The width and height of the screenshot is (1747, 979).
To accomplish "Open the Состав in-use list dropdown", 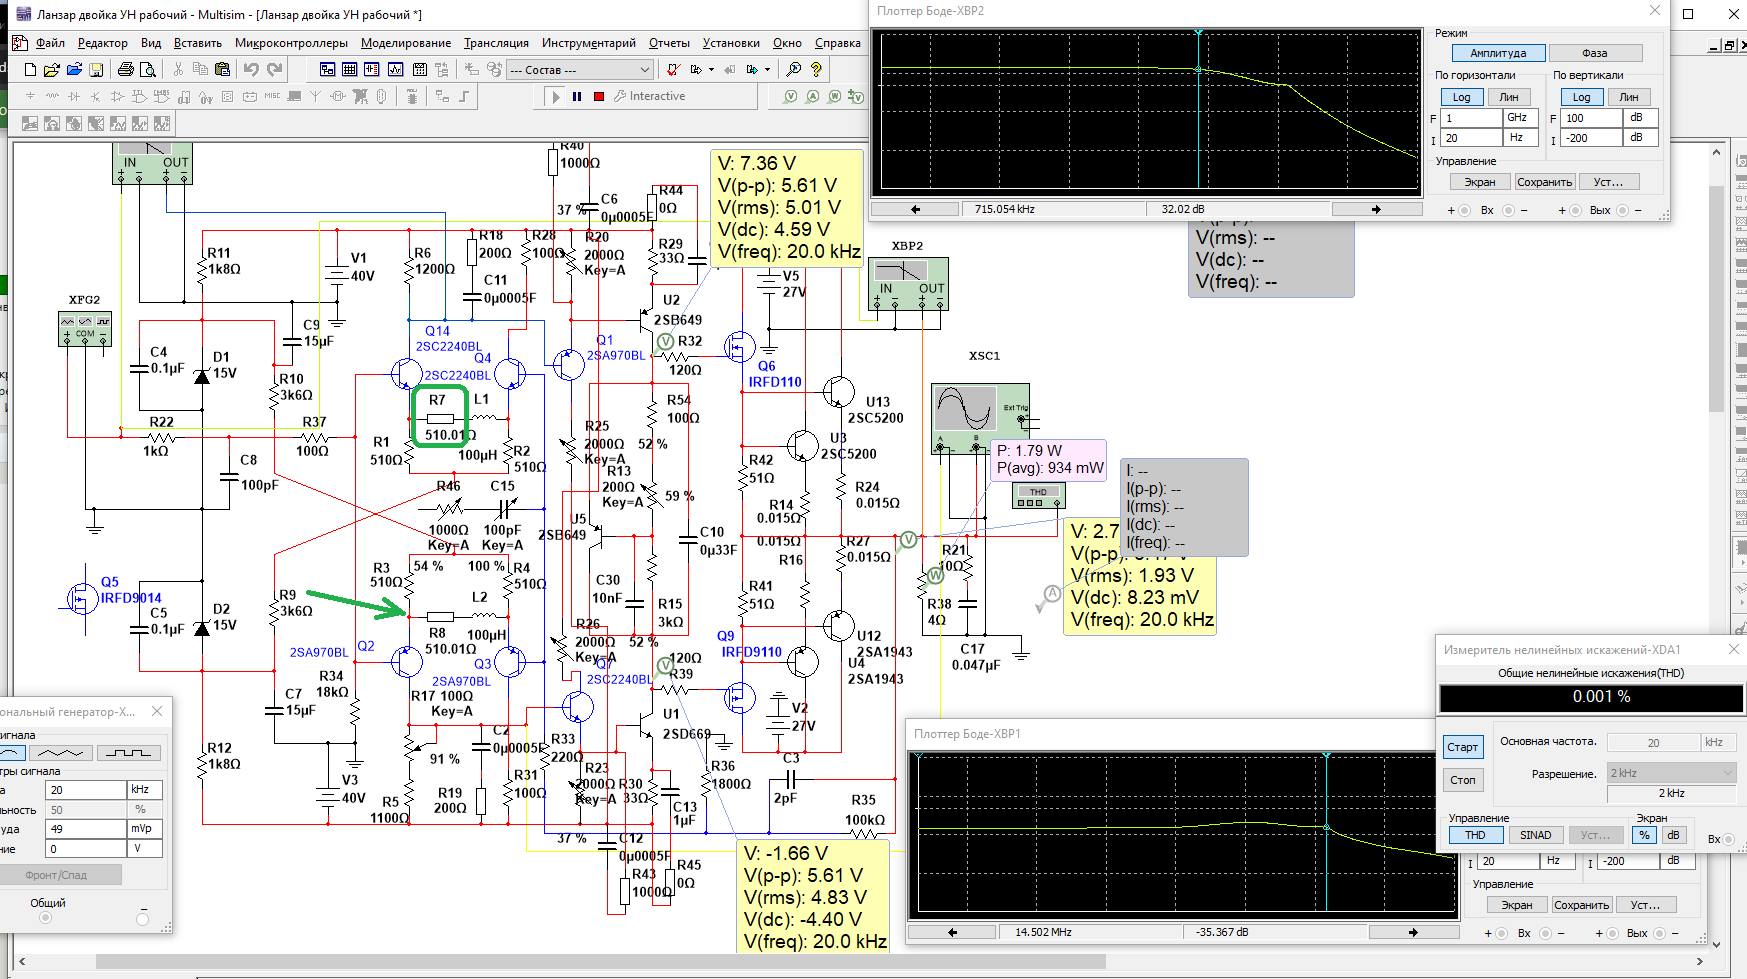I will 644,70.
